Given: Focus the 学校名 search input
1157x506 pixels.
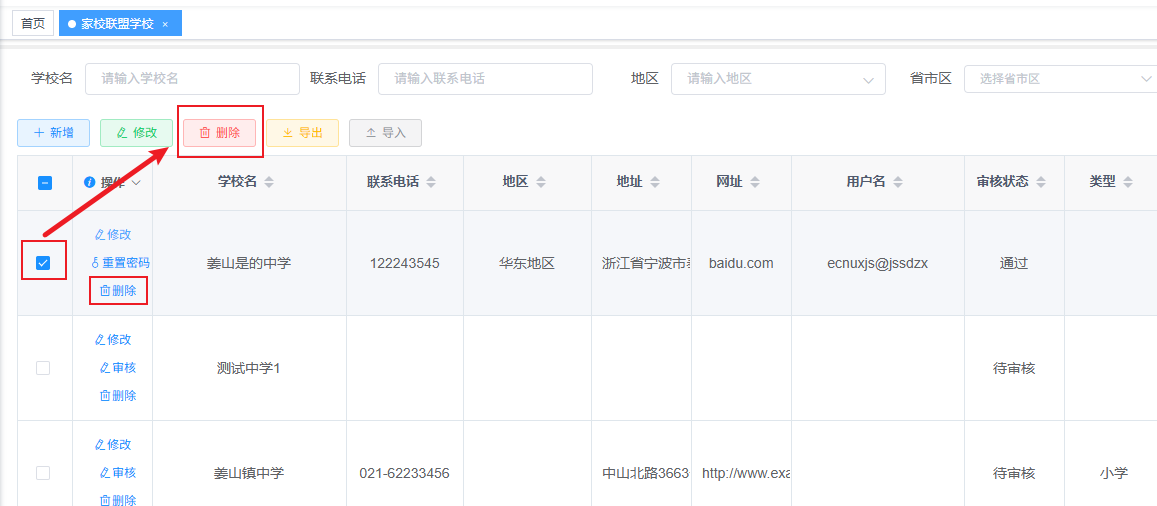Looking at the screenshot, I should coord(192,79).
